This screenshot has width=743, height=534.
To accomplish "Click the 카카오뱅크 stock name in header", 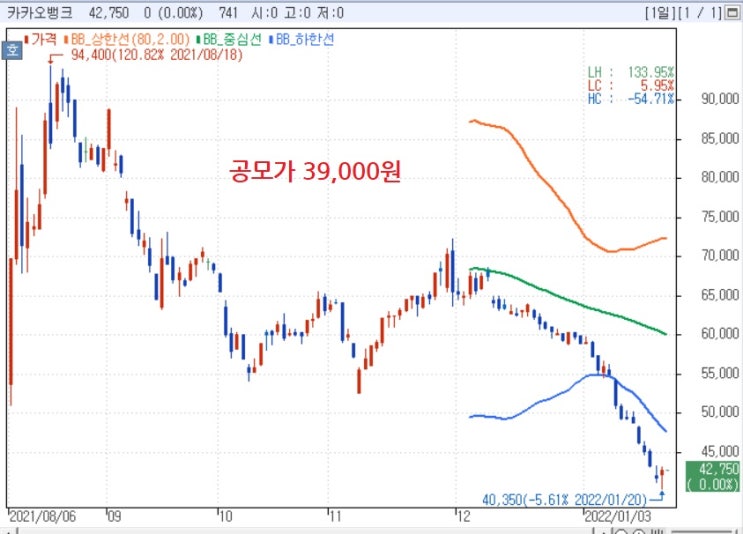I will click(x=39, y=13).
